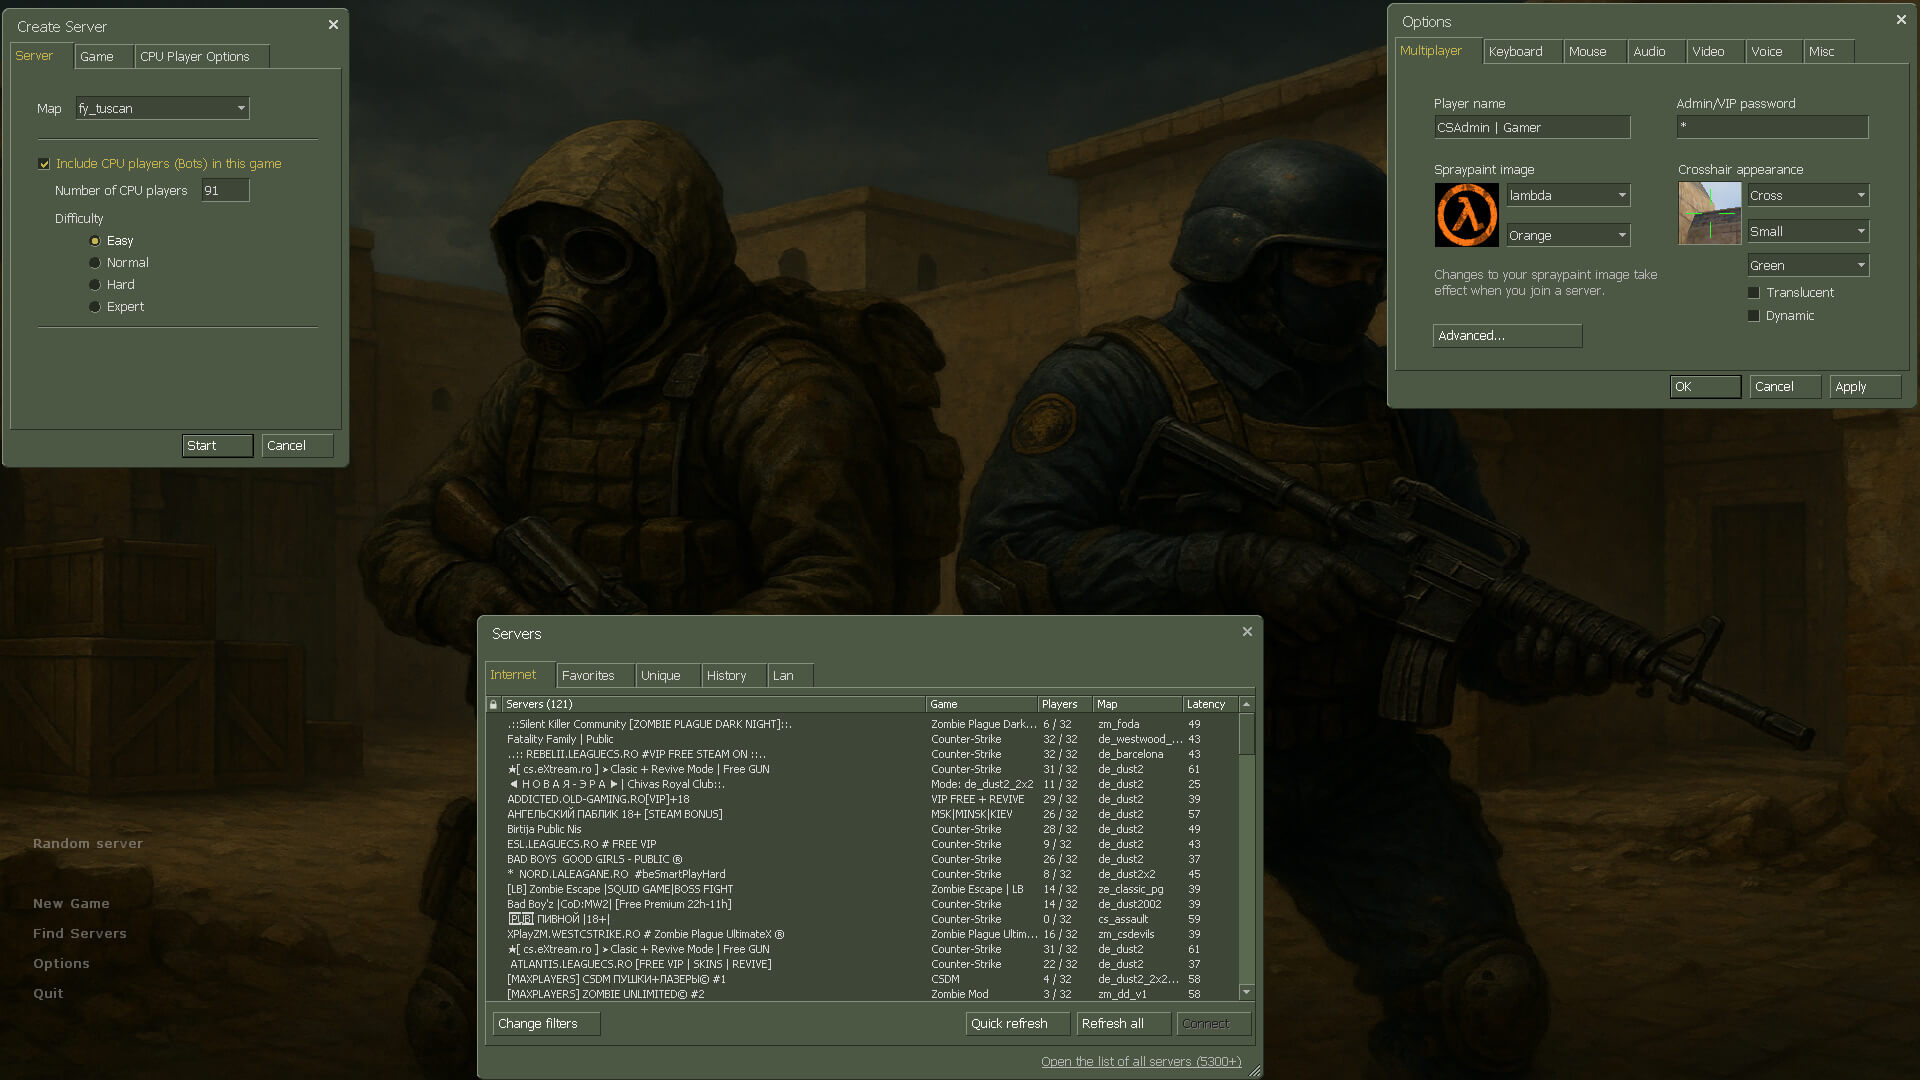The height and width of the screenshot is (1080, 1920).
Task: Click the Player name input field
Action: (x=1532, y=127)
